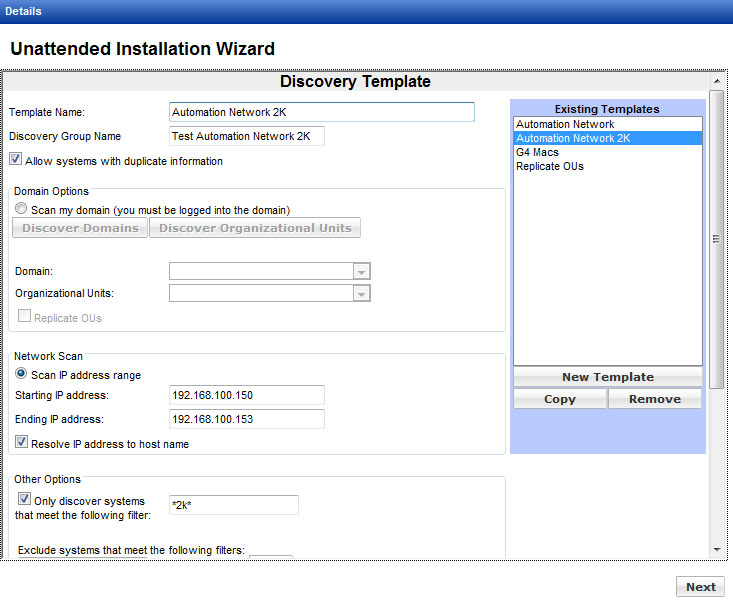Toggle Allow systems with duplicate information checkbox

[16, 160]
